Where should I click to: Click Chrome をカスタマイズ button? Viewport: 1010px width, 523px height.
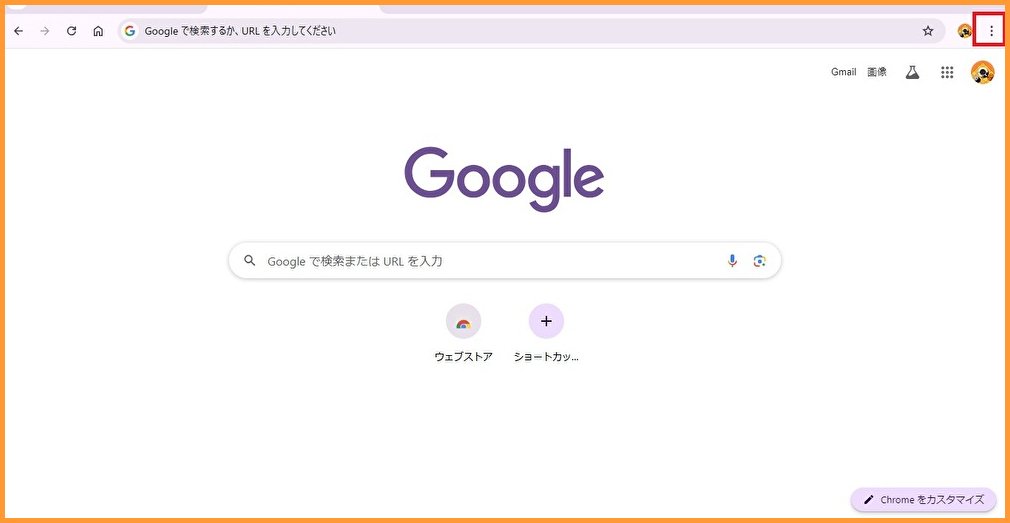click(923, 499)
